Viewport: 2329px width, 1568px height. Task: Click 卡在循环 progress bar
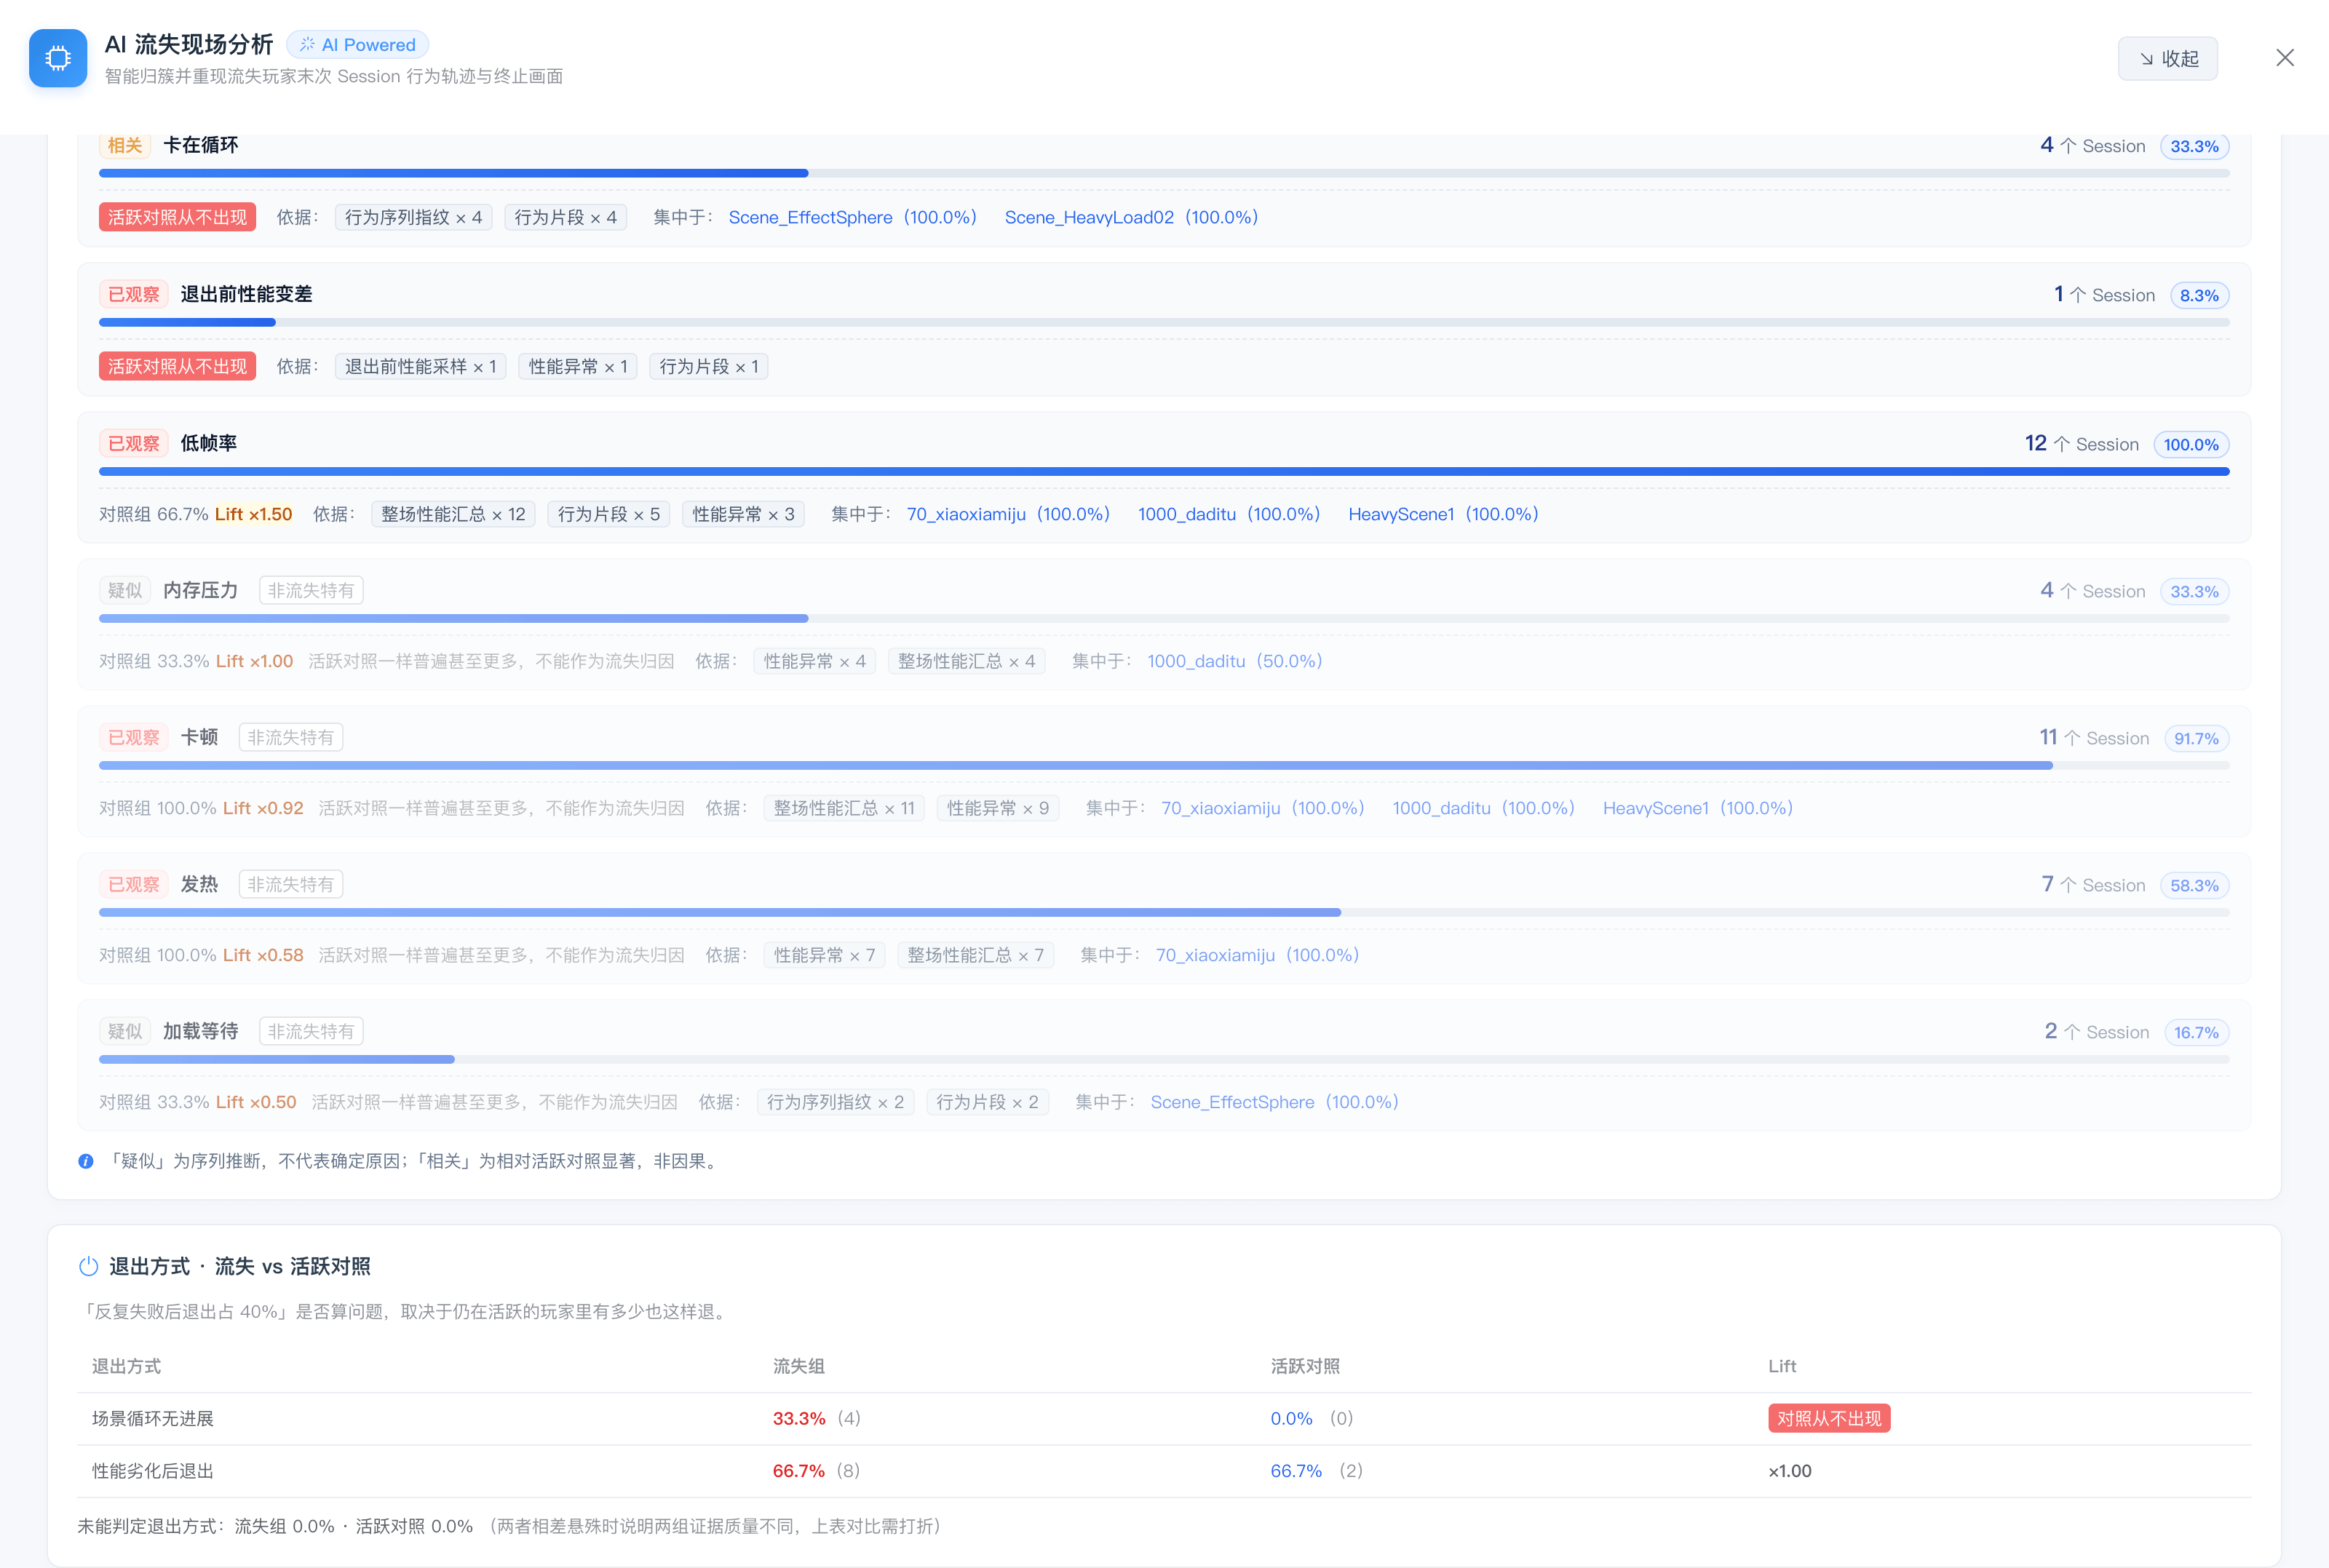click(x=1164, y=173)
